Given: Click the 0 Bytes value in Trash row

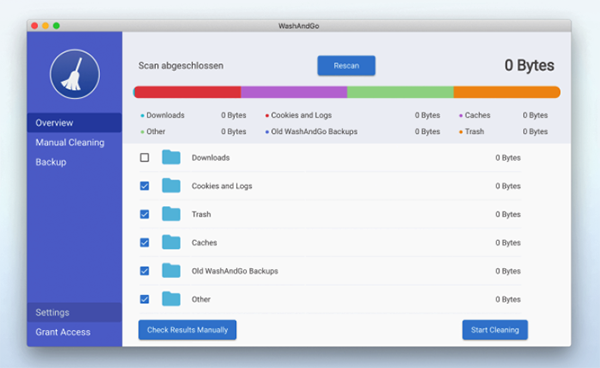Looking at the screenshot, I should coord(508,214).
